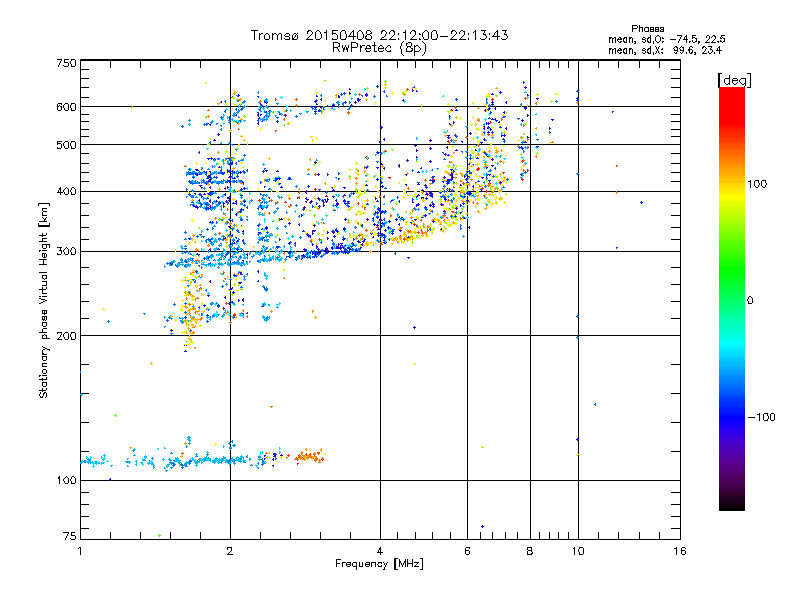Click the y-axis tick label '200'

point(66,336)
